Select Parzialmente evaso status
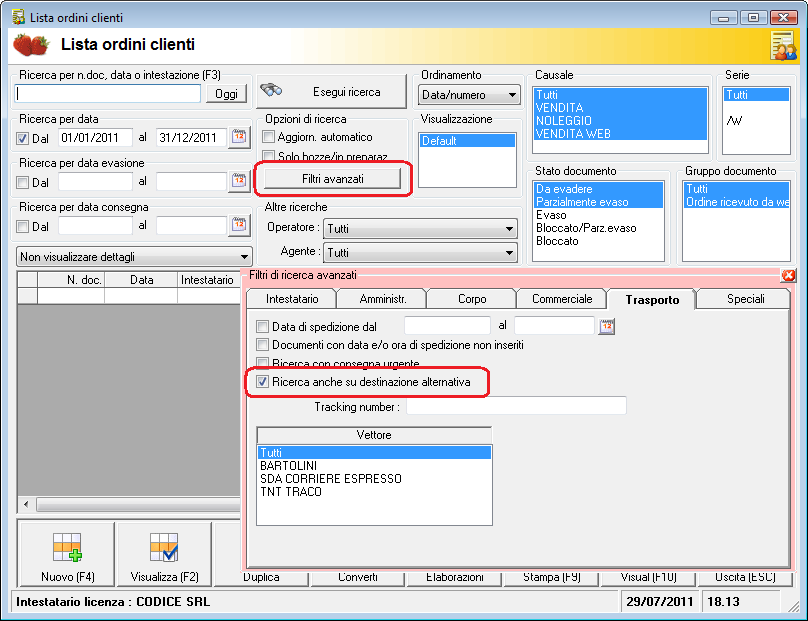Viewport: 808px width, 621px height. point(598,202)
